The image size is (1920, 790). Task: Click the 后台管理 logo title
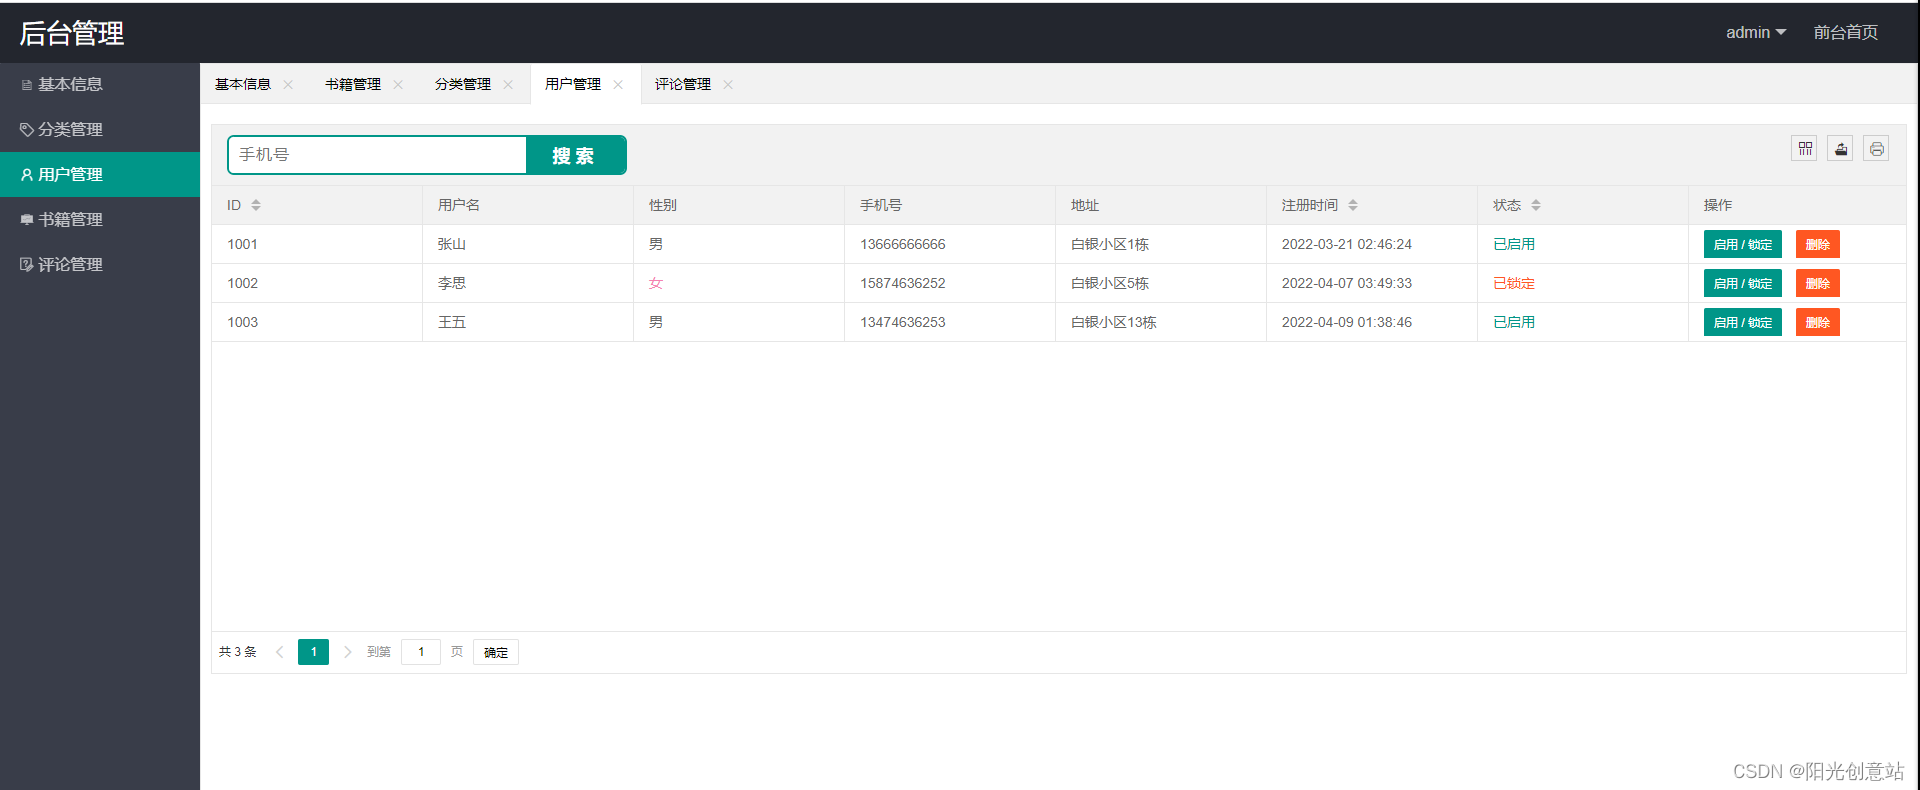point(72,33)
